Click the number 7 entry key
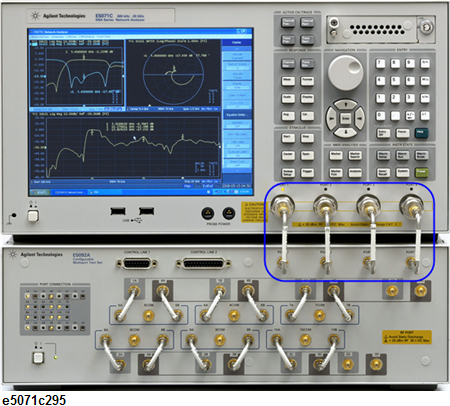 pos(380,63)
